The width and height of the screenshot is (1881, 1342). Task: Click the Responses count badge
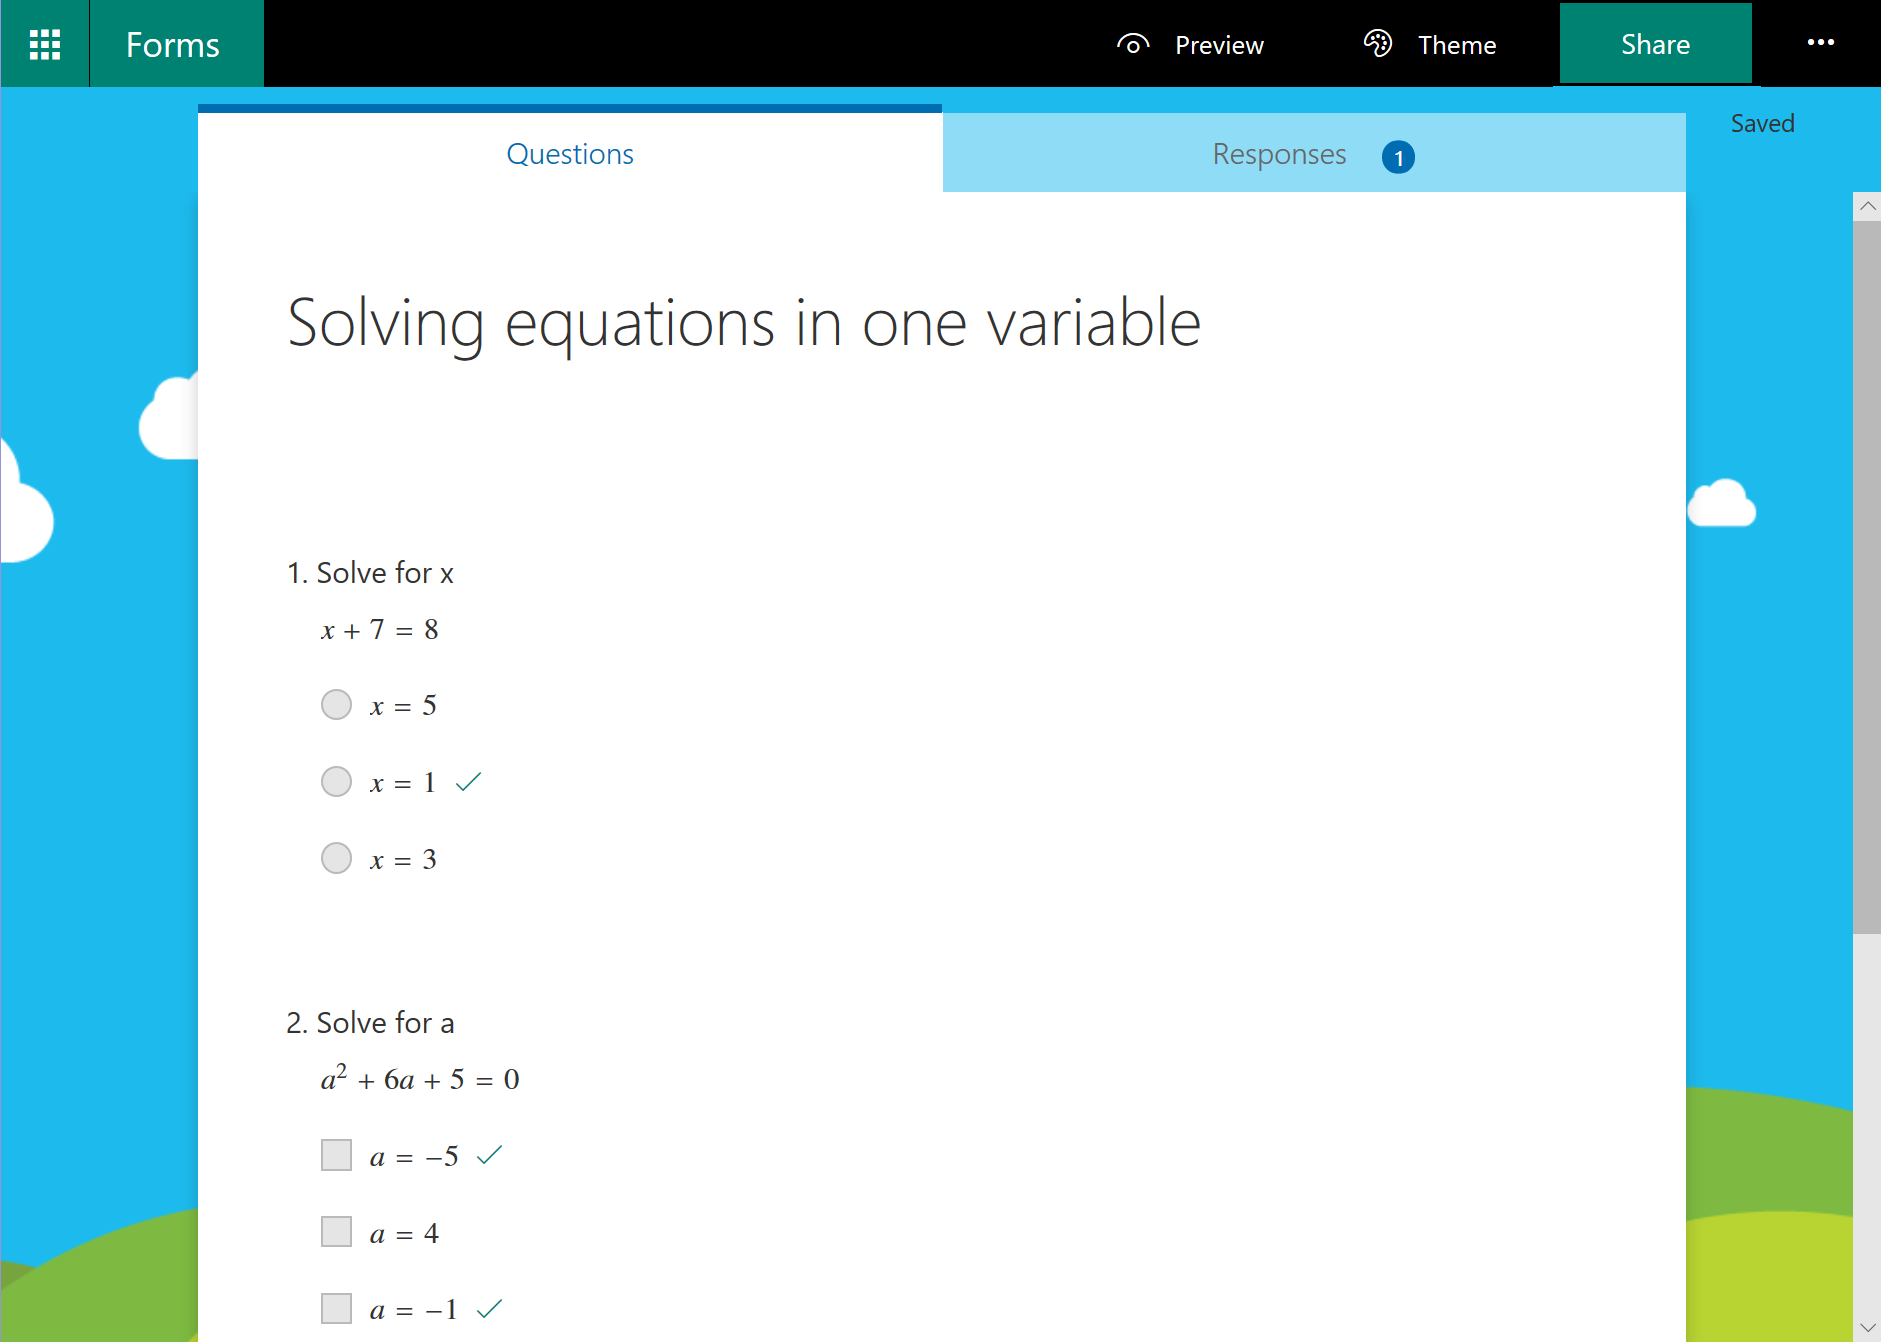(x=1398, y=156)
